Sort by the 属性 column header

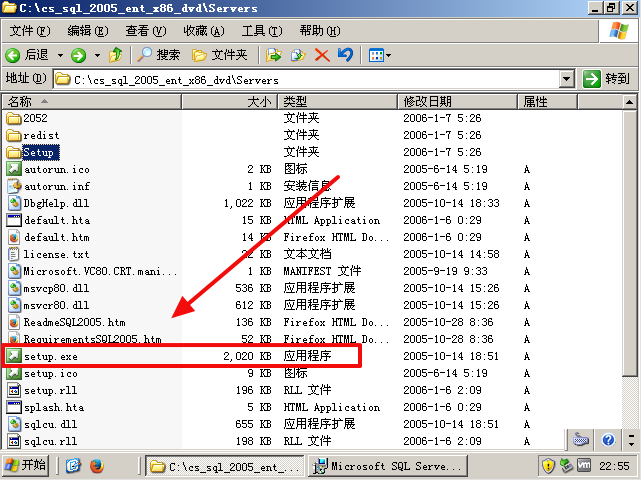click(x=547, y=101)
